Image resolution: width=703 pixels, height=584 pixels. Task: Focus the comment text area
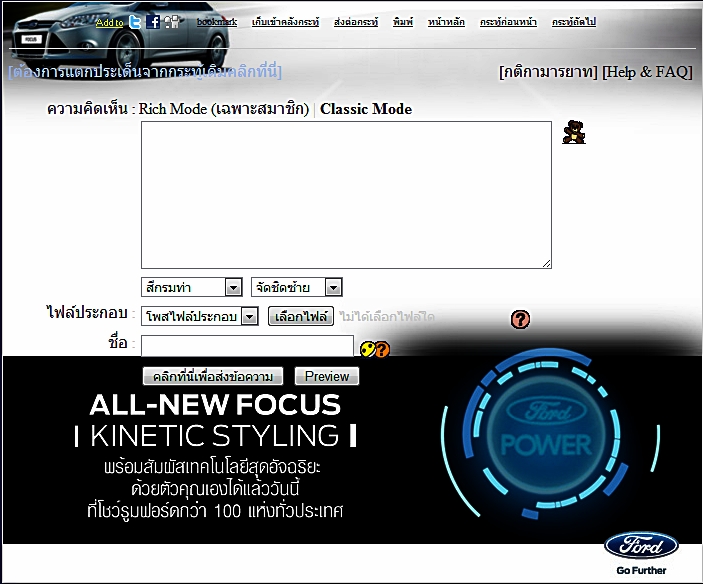point(346,195)
